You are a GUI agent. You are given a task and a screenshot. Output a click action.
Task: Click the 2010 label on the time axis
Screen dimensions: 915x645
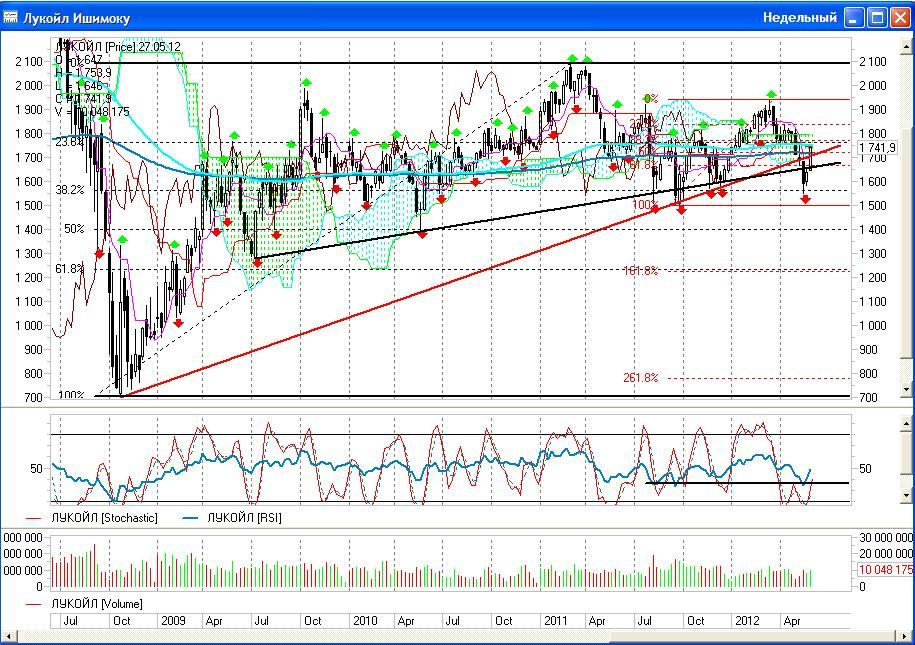pos(365,621)
